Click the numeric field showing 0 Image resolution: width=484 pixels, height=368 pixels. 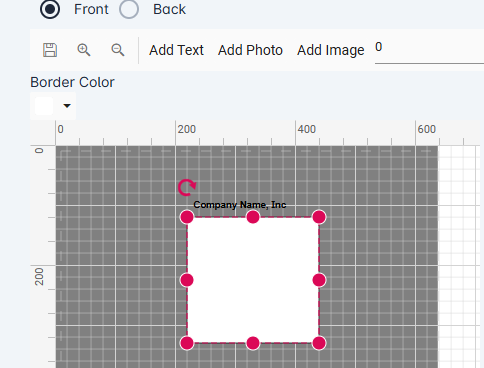click(x=429, y=50)
